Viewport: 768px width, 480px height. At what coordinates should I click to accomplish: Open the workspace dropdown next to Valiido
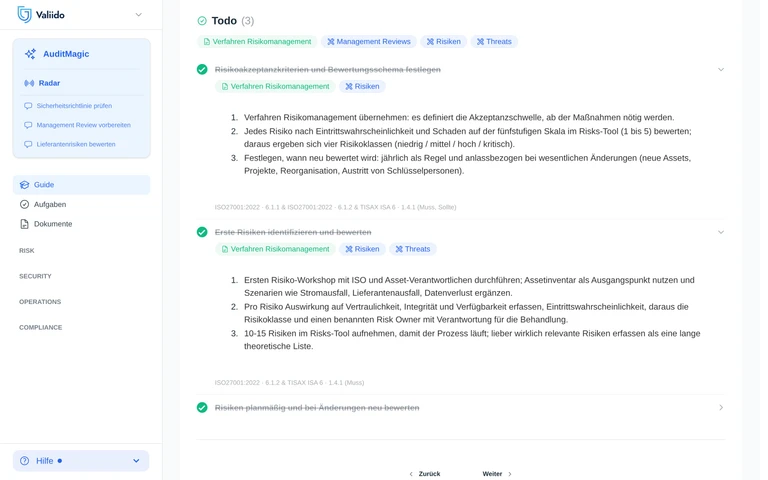[x=139, y=15]
